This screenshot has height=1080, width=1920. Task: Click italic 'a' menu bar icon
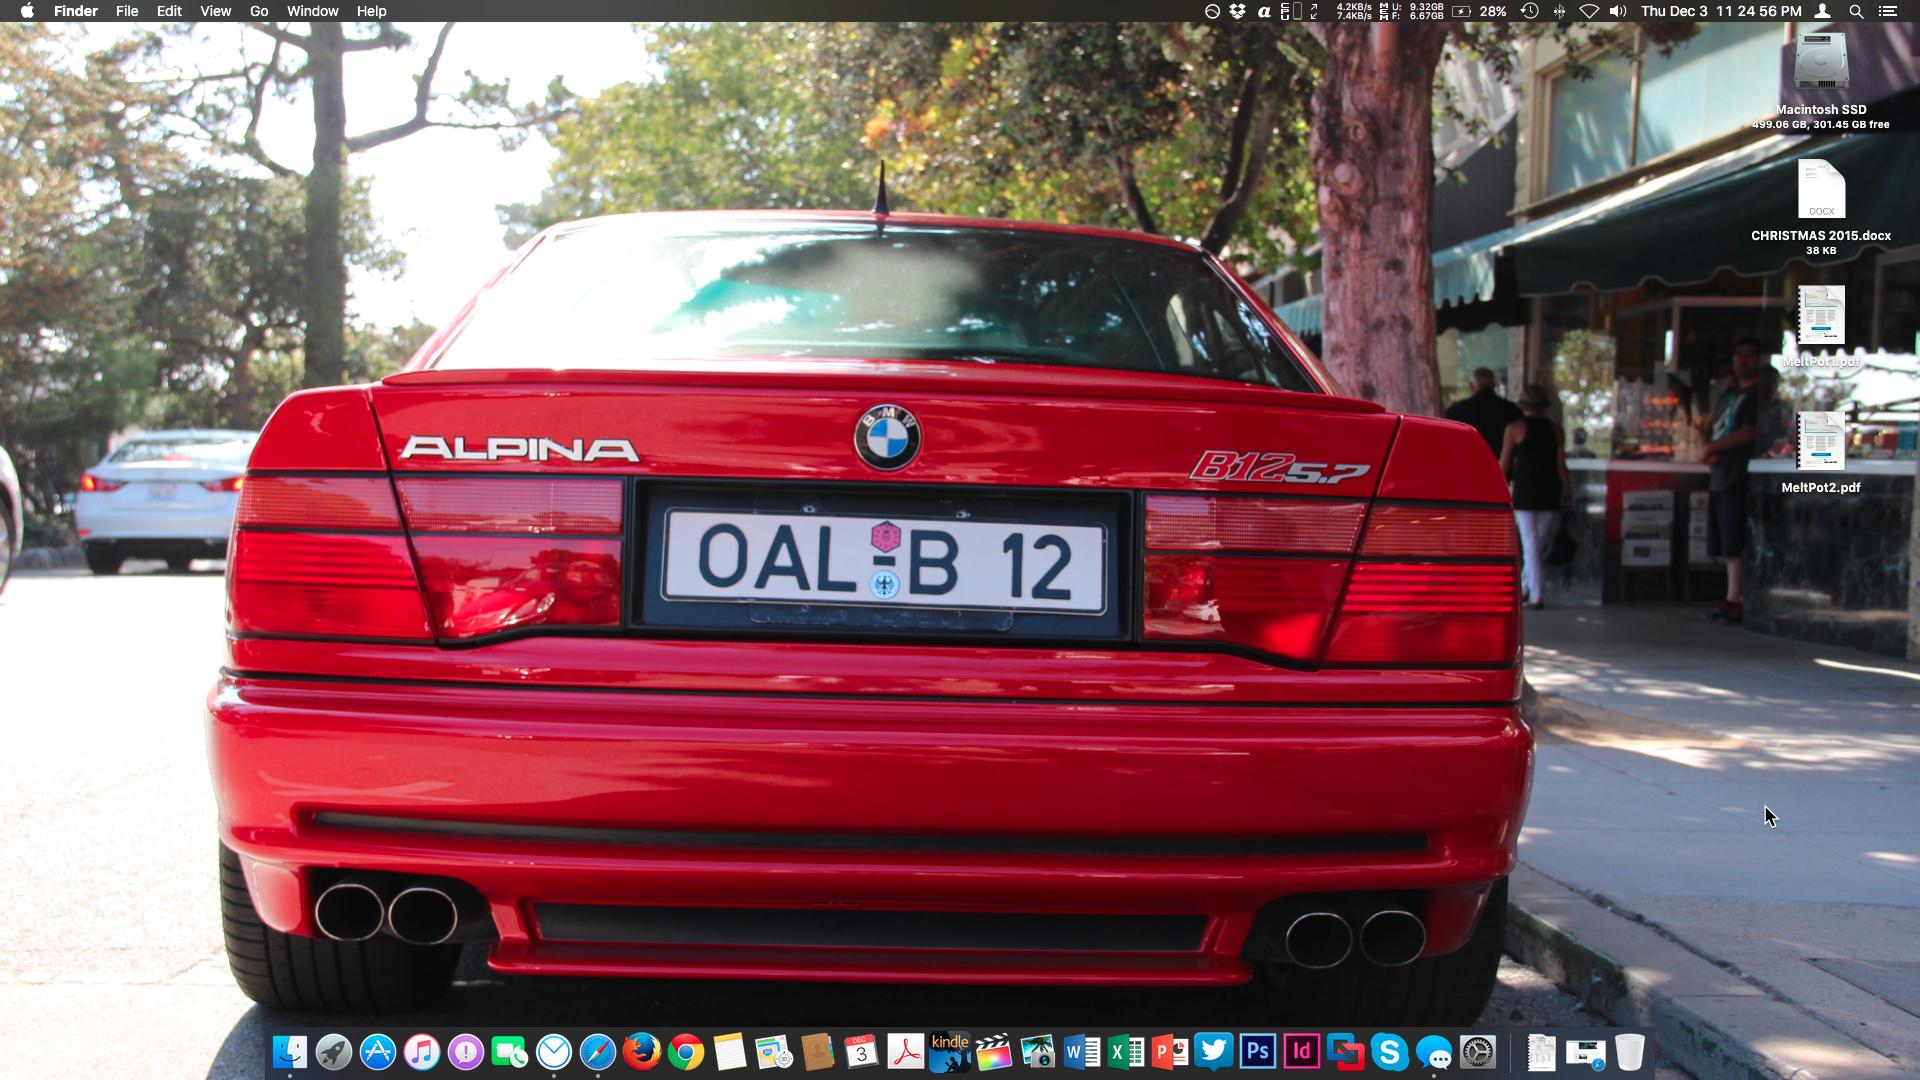tap(1264, 11)
